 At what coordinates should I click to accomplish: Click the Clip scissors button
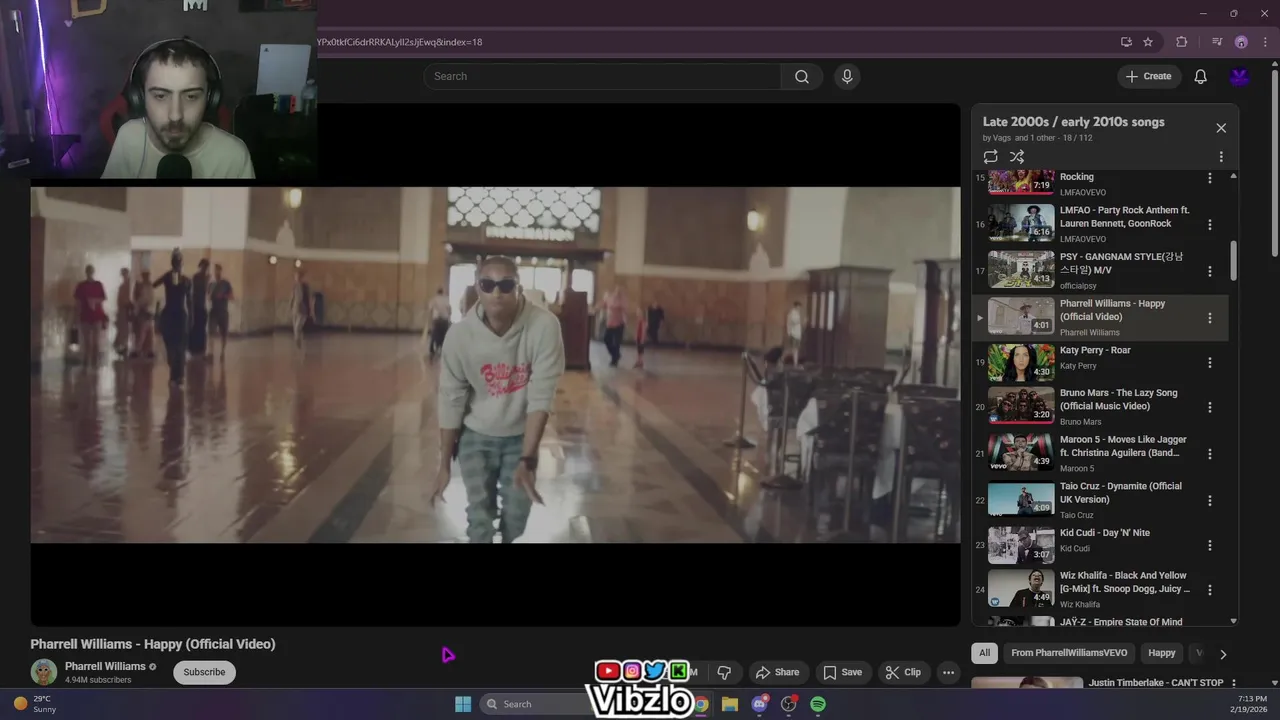coord(903,672)
